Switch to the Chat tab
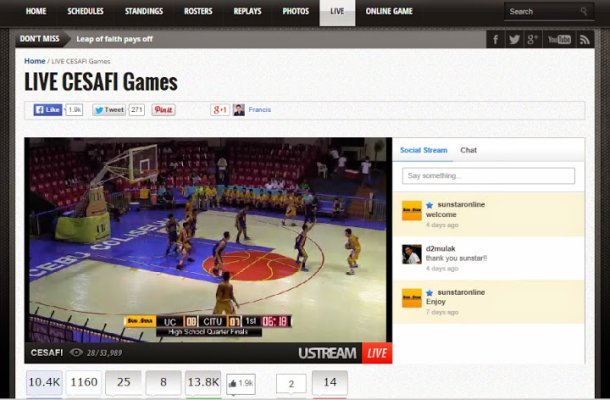The image size is (610, 400). point(468,150)
